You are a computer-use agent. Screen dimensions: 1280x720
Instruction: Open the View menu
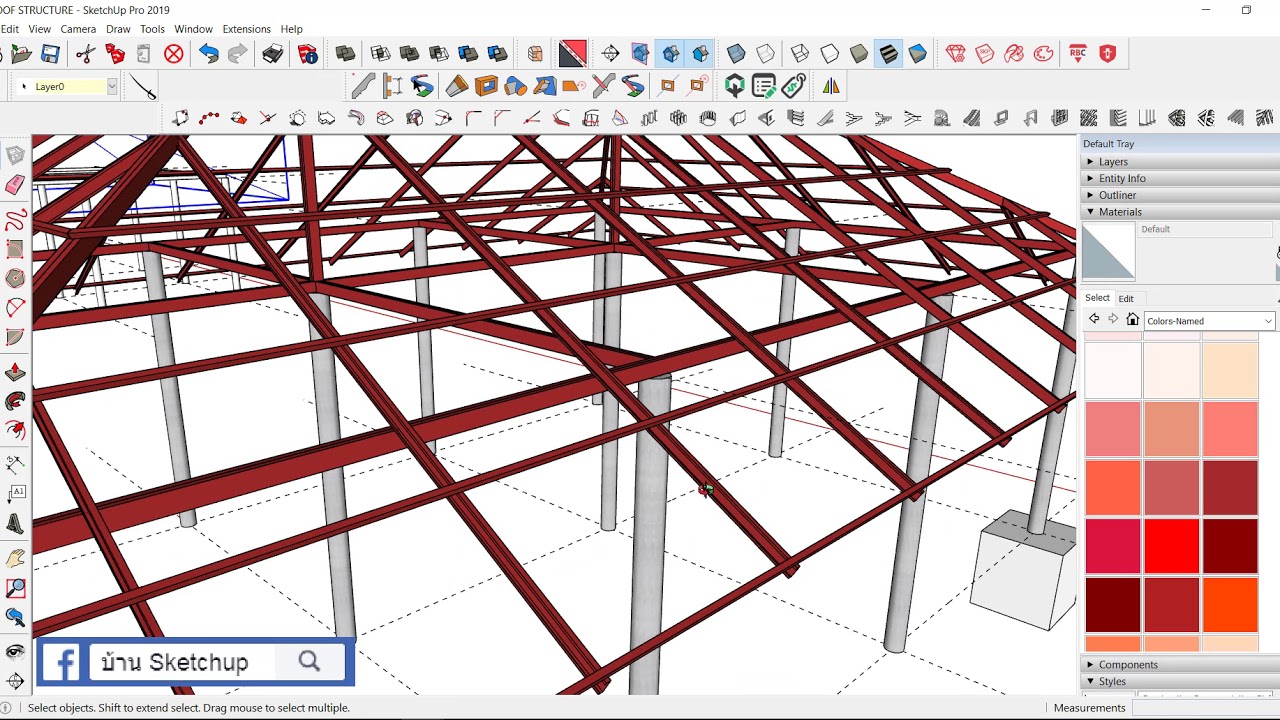coord(40,29)
